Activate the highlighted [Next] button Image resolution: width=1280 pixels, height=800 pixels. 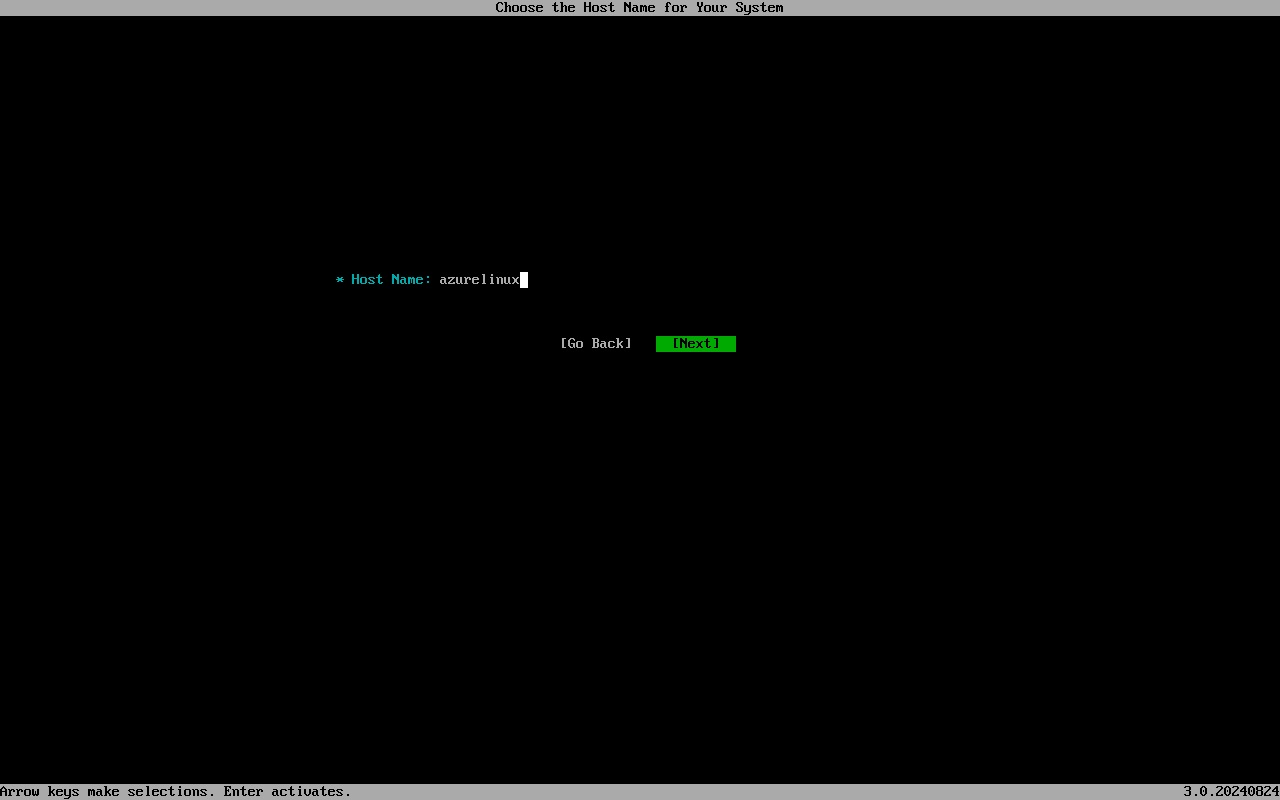click(696, 344)
